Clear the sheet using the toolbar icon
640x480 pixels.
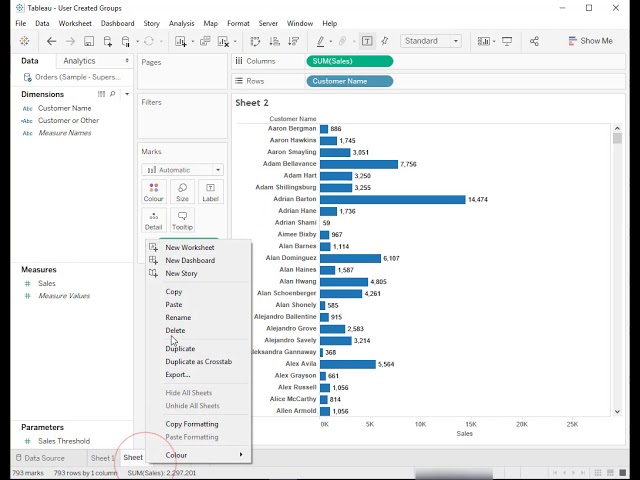point(223,41)
